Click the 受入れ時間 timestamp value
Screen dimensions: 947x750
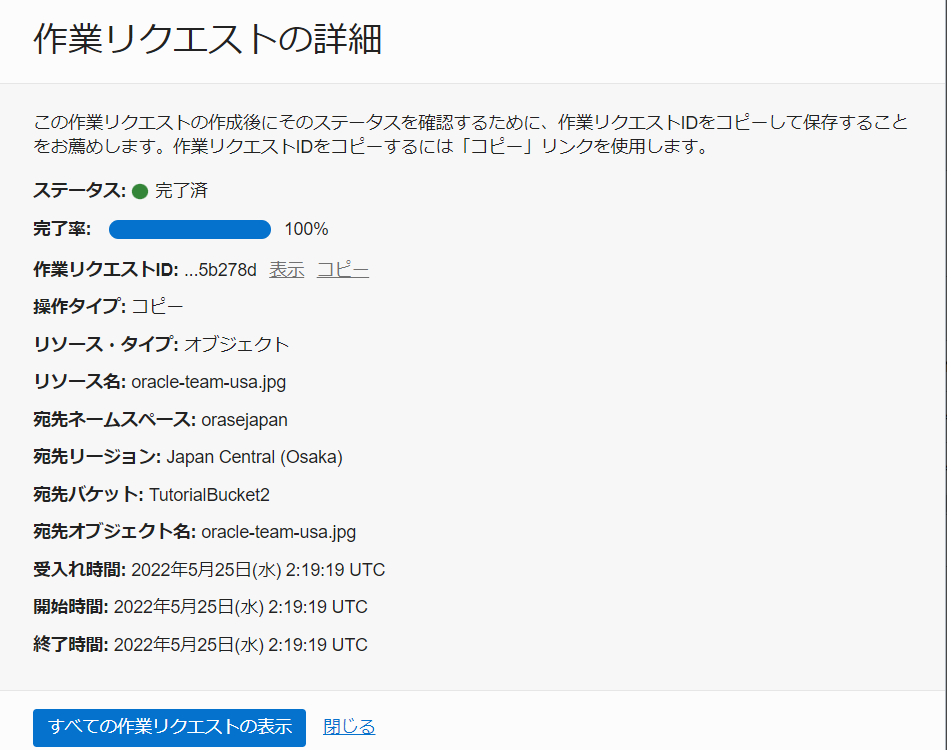coord(258,570)
